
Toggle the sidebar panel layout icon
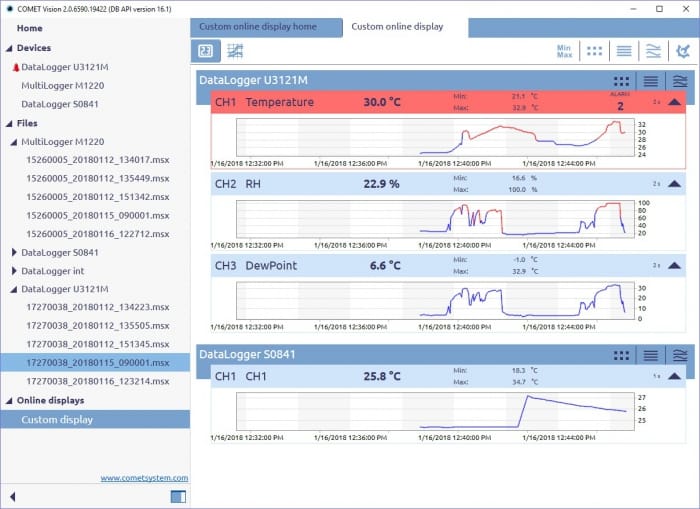point(178,496)
